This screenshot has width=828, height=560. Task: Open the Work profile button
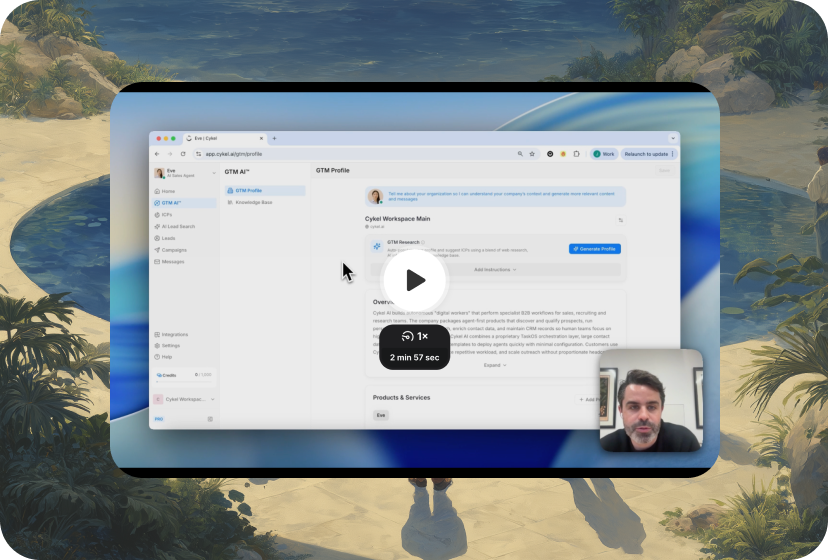[x=604, y=154]
